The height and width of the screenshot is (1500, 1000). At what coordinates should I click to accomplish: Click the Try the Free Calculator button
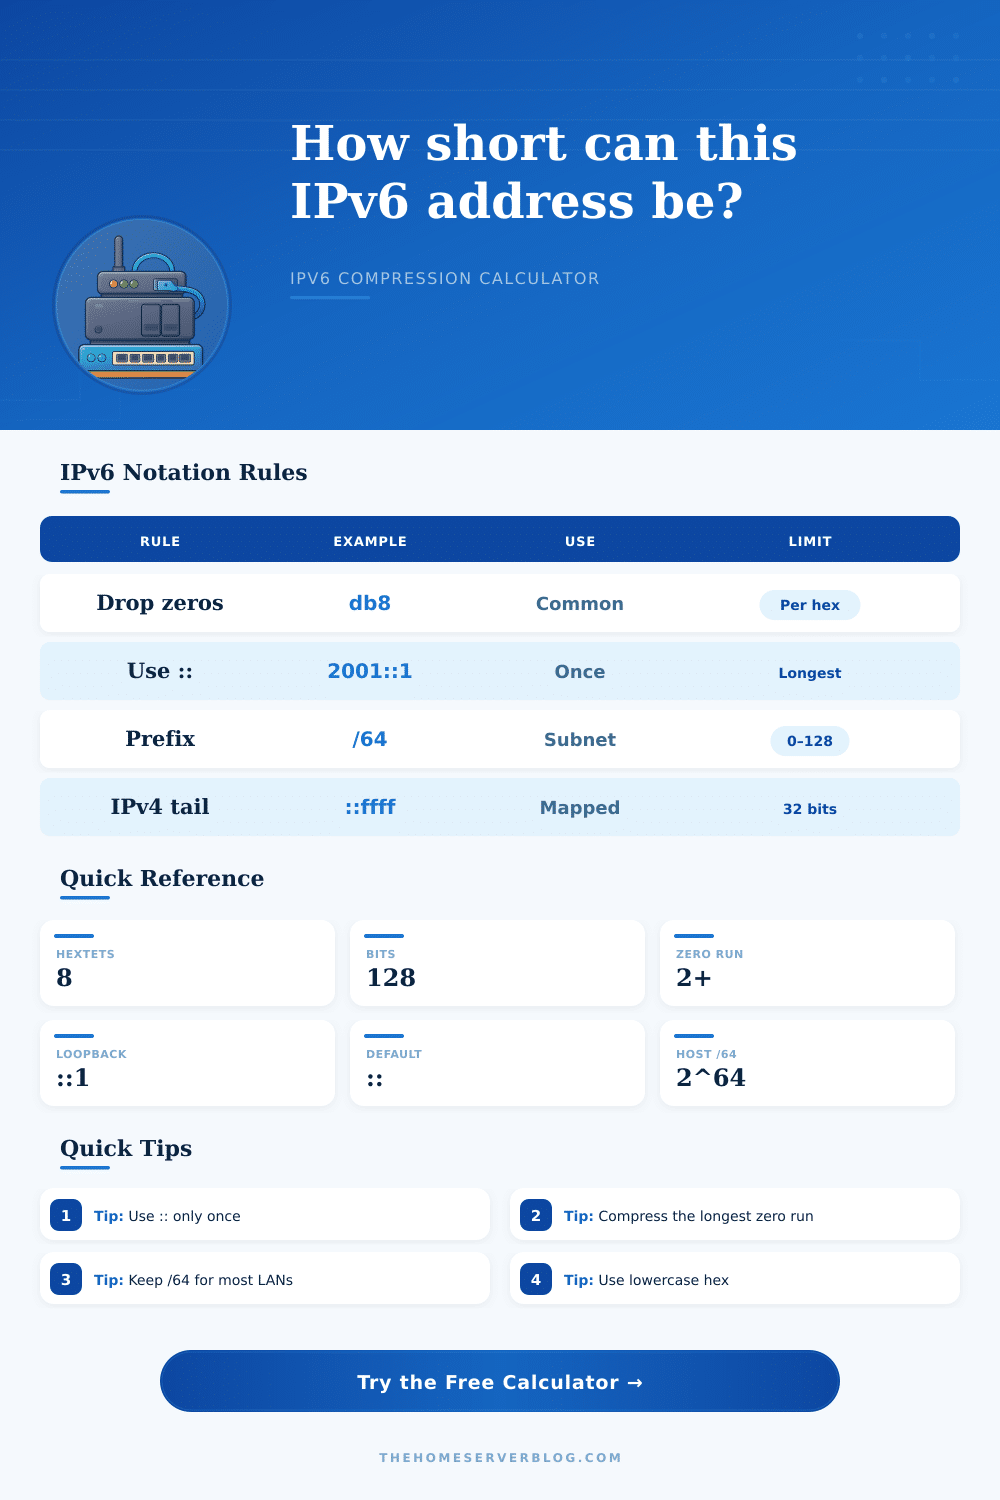(500, 1381)
